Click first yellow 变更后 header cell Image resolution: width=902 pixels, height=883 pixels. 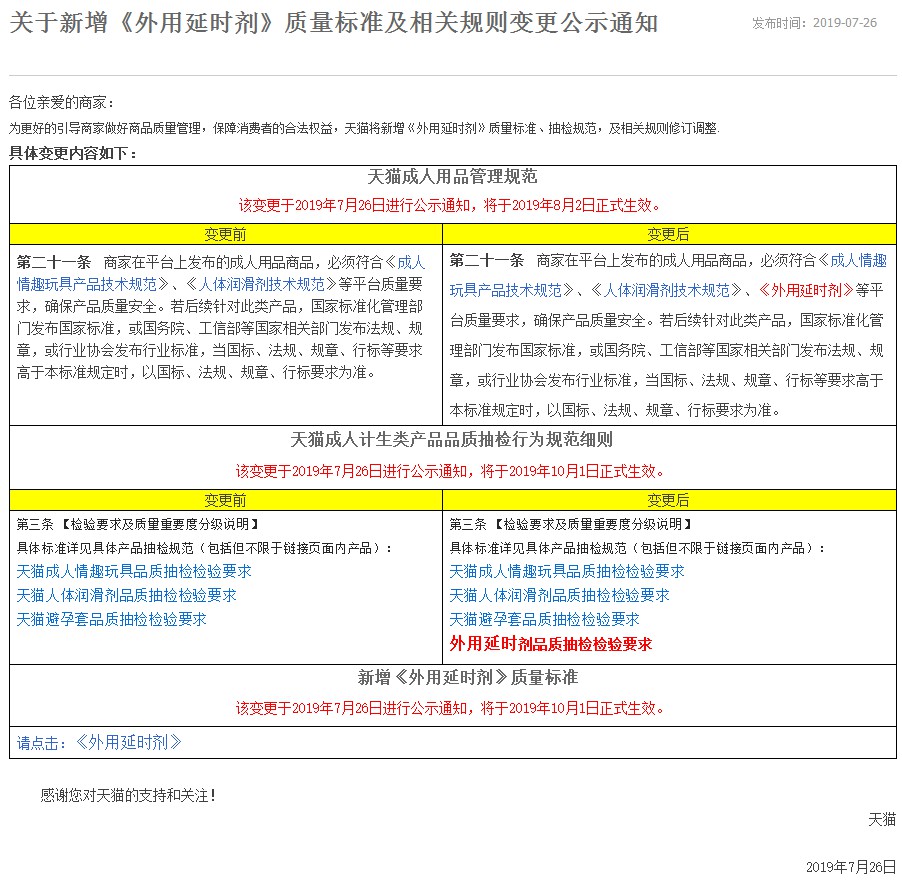pos(669,234)
